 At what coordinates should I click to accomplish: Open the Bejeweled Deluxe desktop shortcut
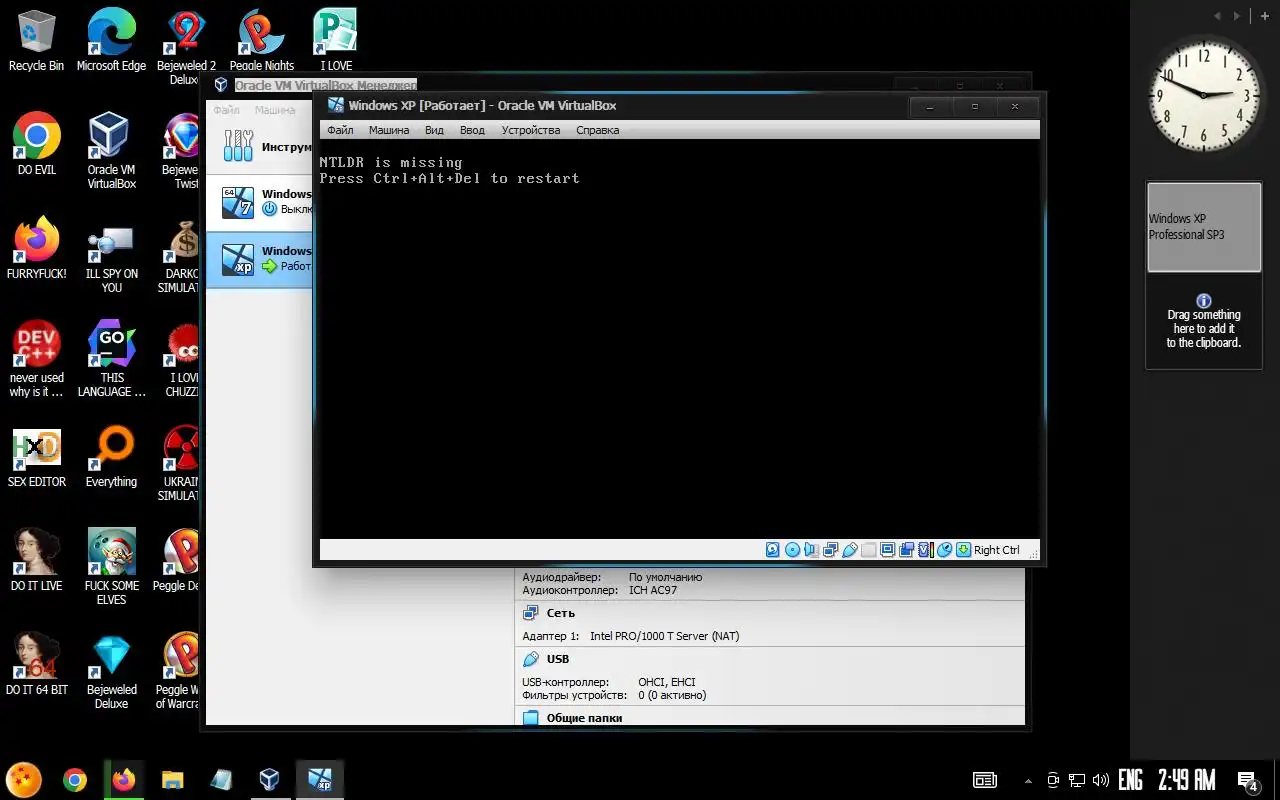tap(111, 672)
